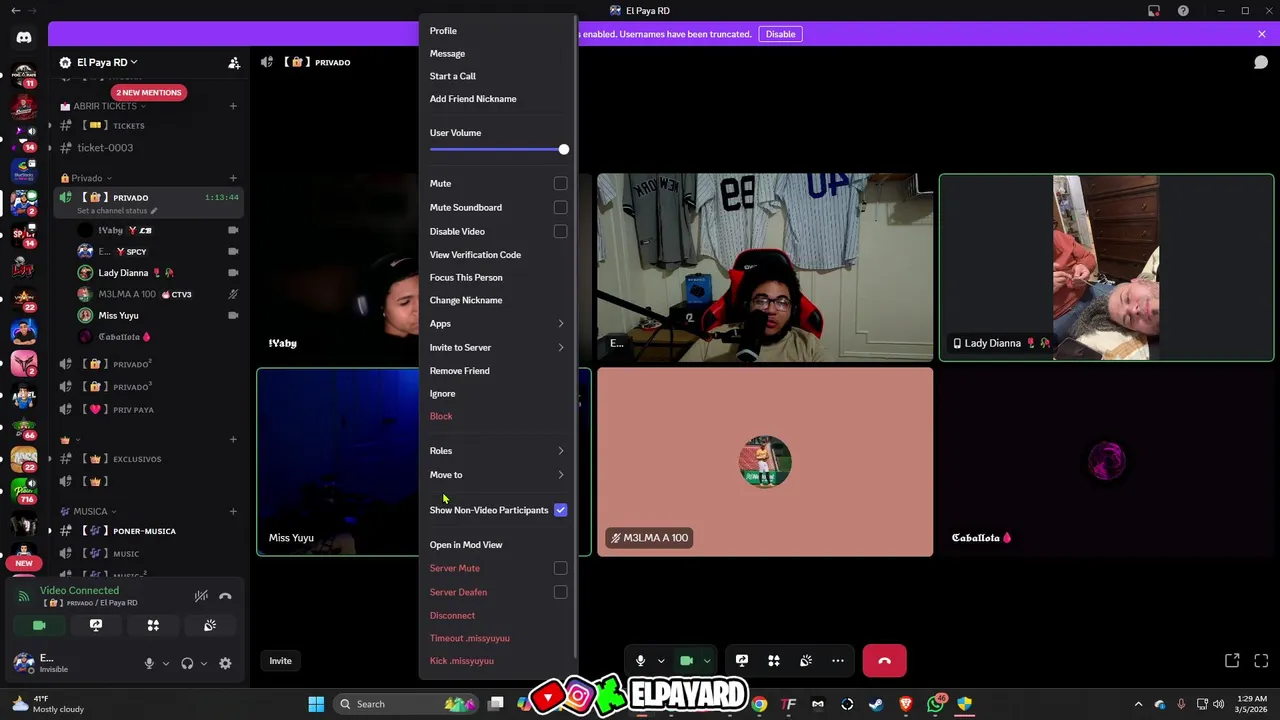Open camera device arrow in call bar

click(706, 661)
